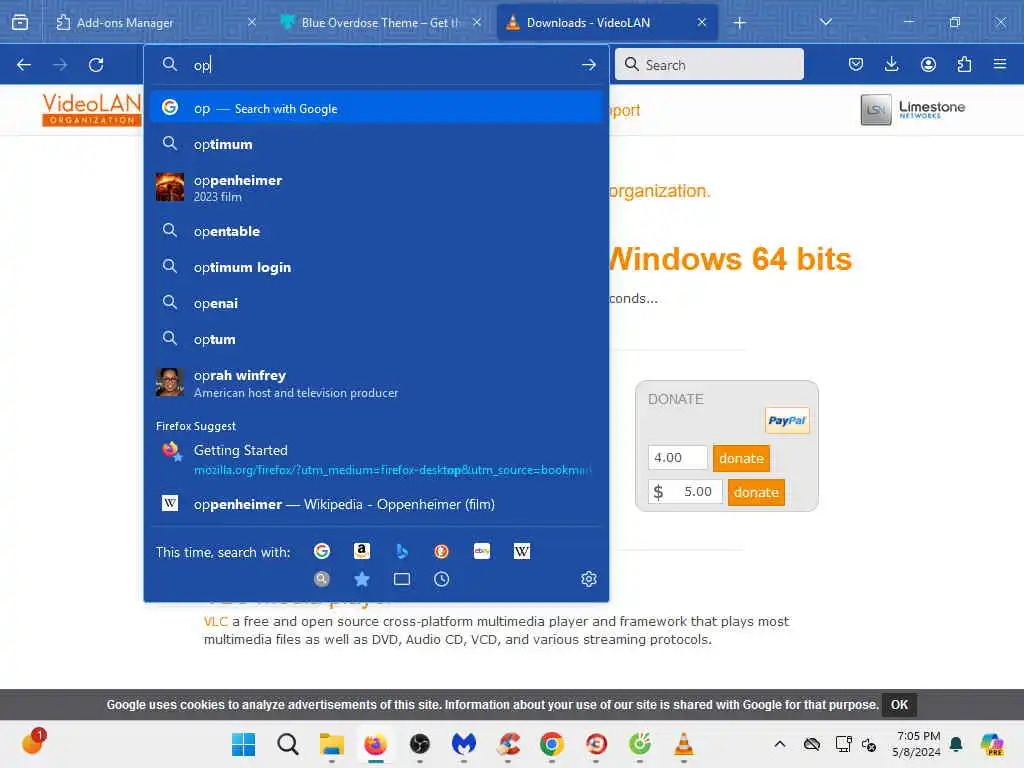The image size is (1024, 768).
Task: Open the Extensions menu
Action: tap(964, 64)
